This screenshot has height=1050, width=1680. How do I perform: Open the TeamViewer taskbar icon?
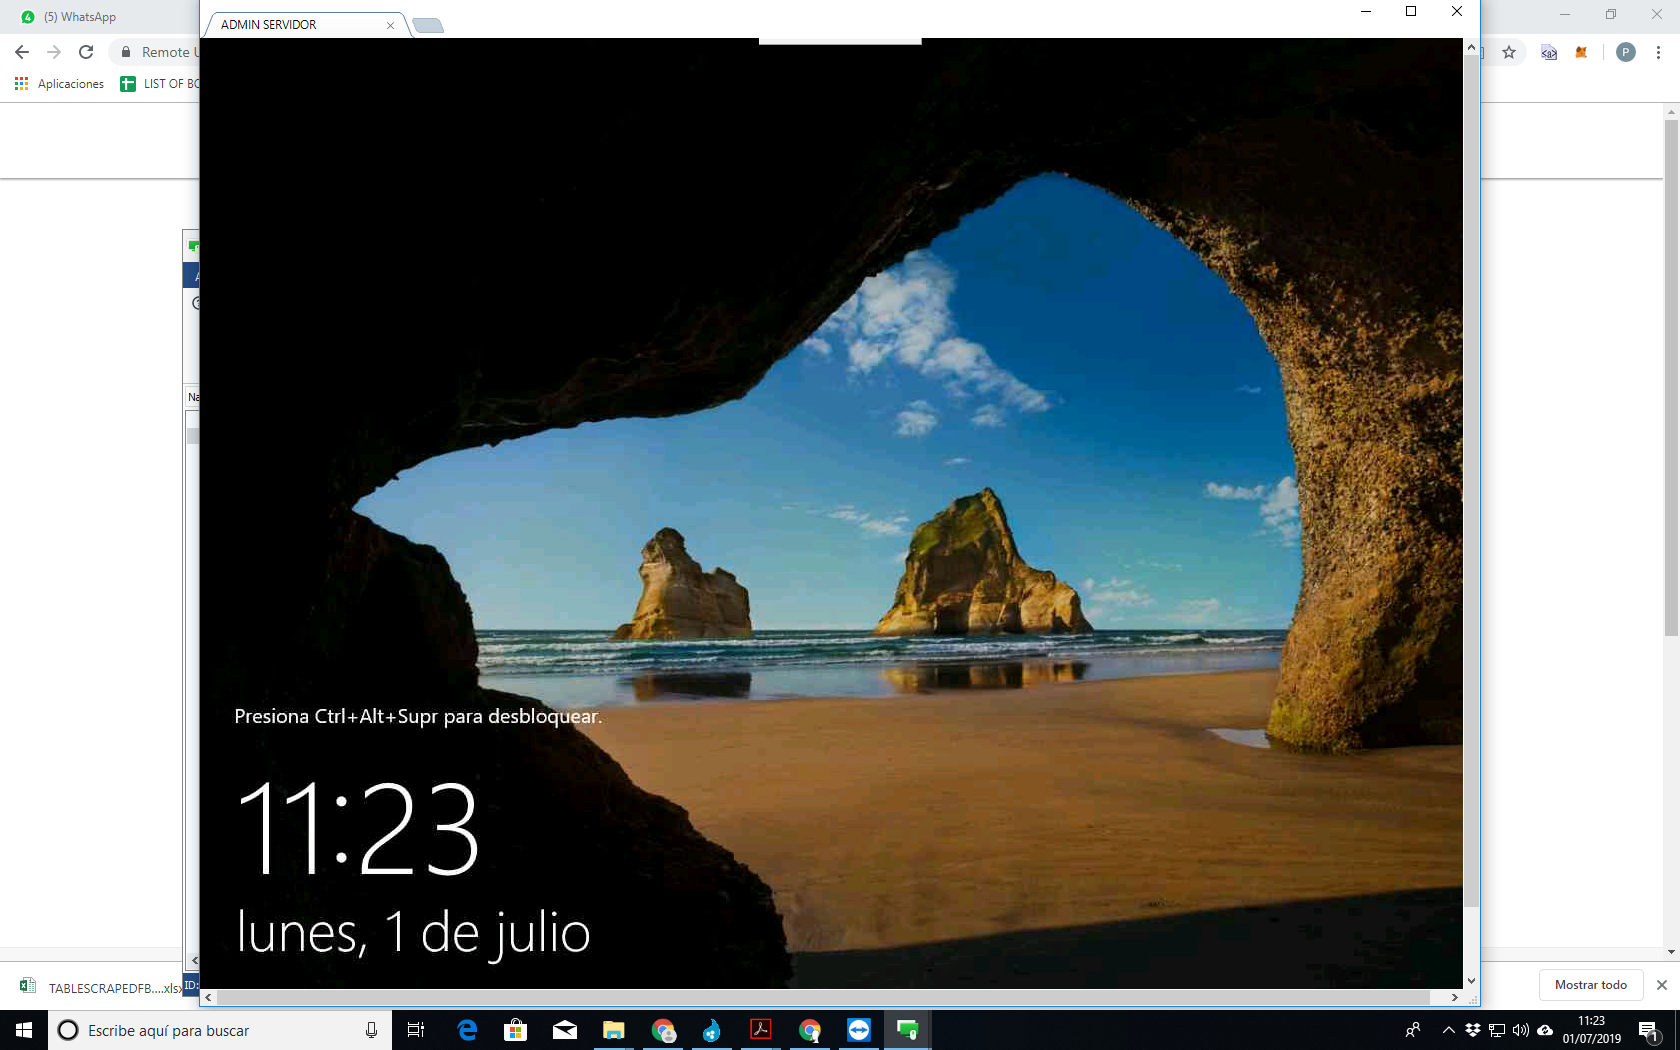pos(859,1030)
